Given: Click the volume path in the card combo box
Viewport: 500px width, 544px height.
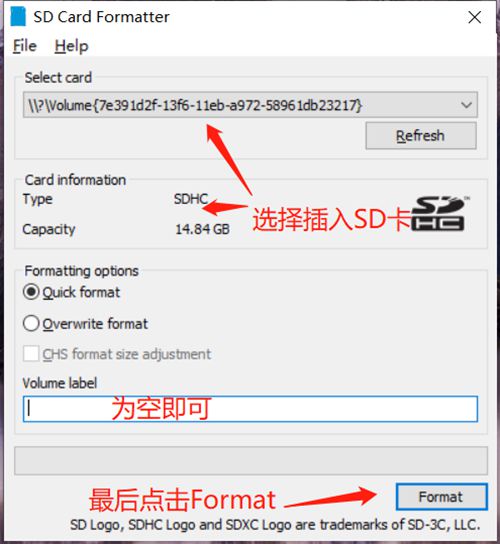Looking at the screenshot, I should tap(195, 105).
